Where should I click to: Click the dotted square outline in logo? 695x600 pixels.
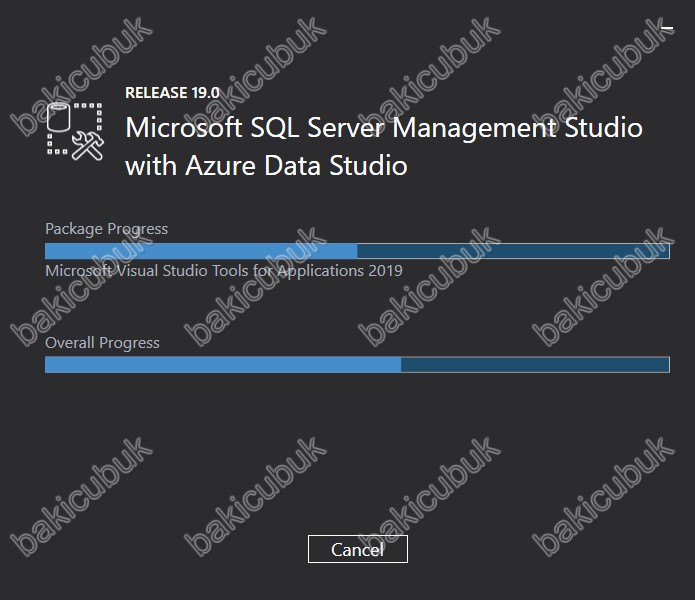pyautogui.click(x=74, y=129)
